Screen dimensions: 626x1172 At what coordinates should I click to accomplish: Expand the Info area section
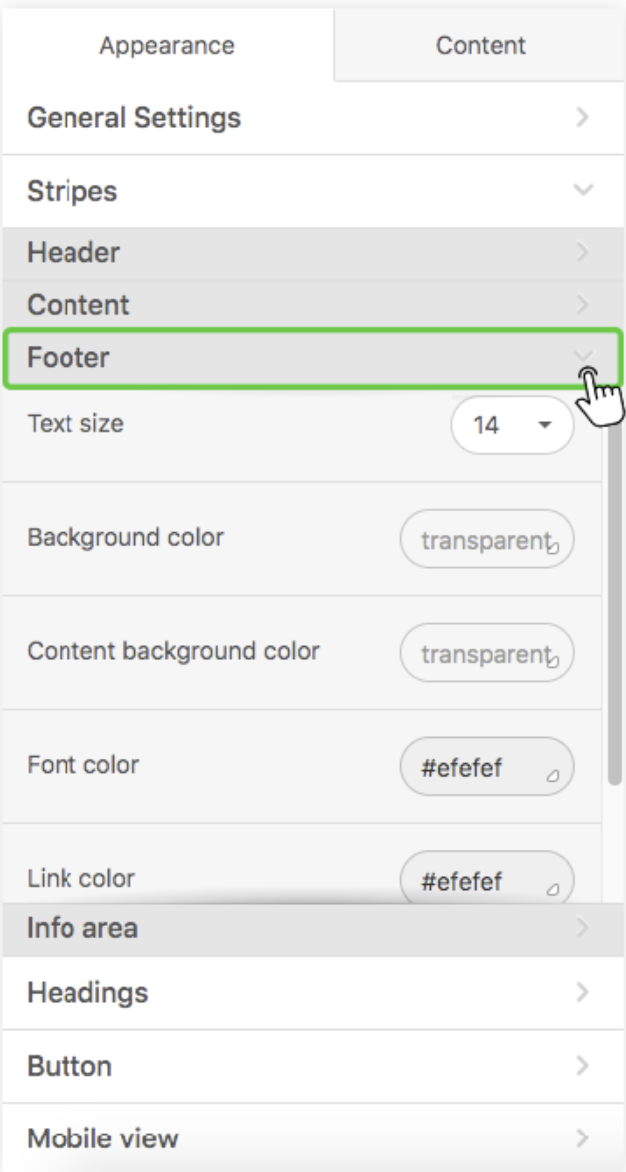coord(313,929)
